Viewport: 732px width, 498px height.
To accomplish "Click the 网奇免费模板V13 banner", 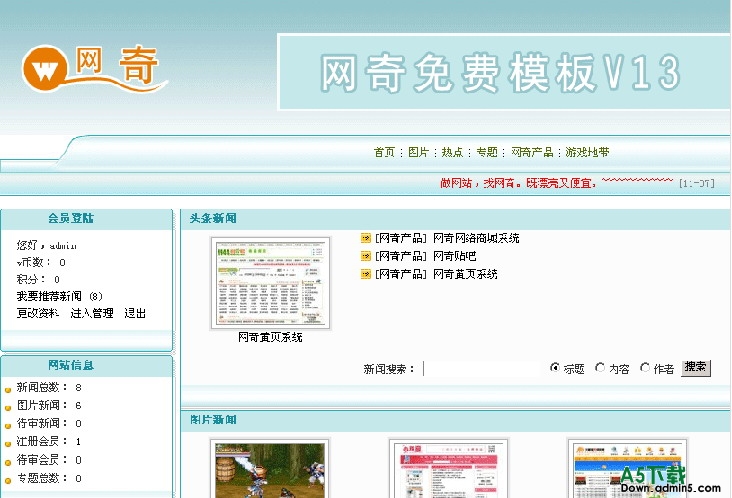I will (504, 72).
